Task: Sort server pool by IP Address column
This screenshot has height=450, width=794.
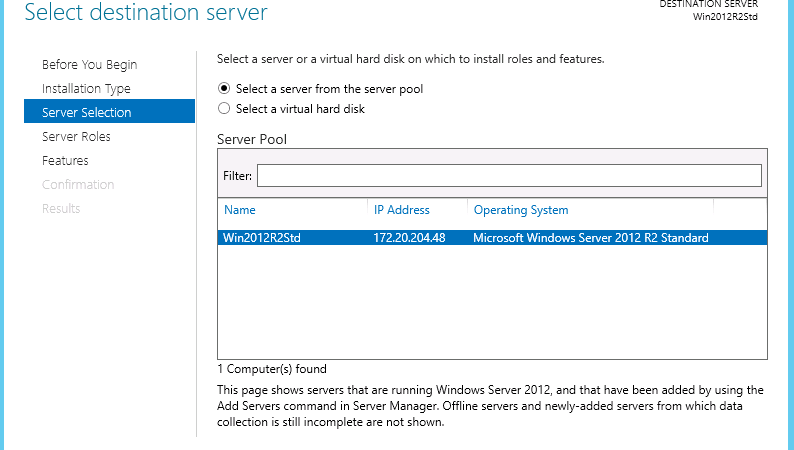Action: tap(402, 210)
